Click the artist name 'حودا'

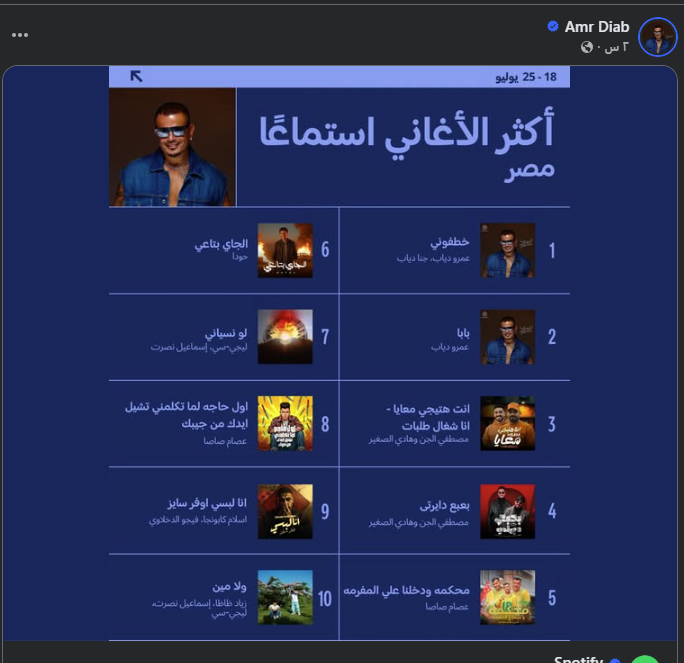240,257
